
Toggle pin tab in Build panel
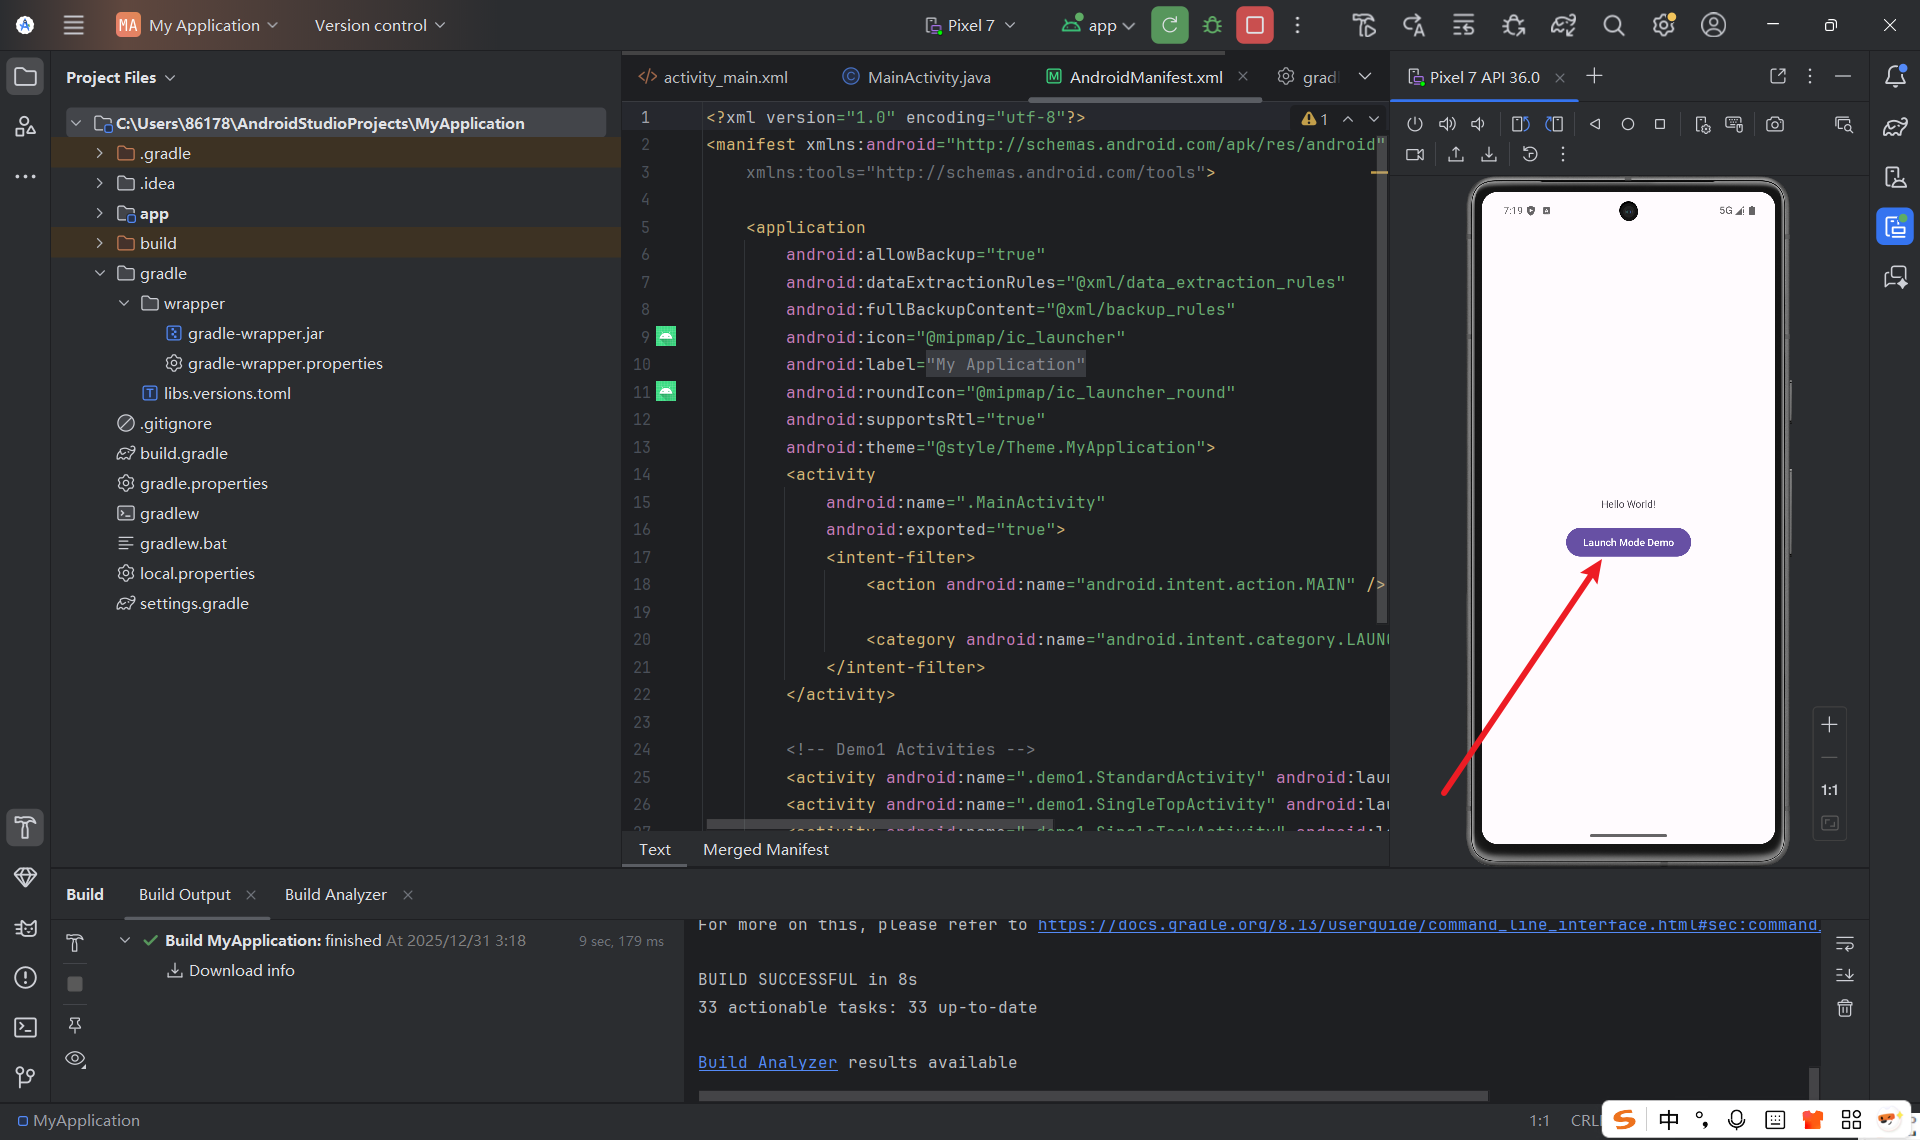[75, 1025]
